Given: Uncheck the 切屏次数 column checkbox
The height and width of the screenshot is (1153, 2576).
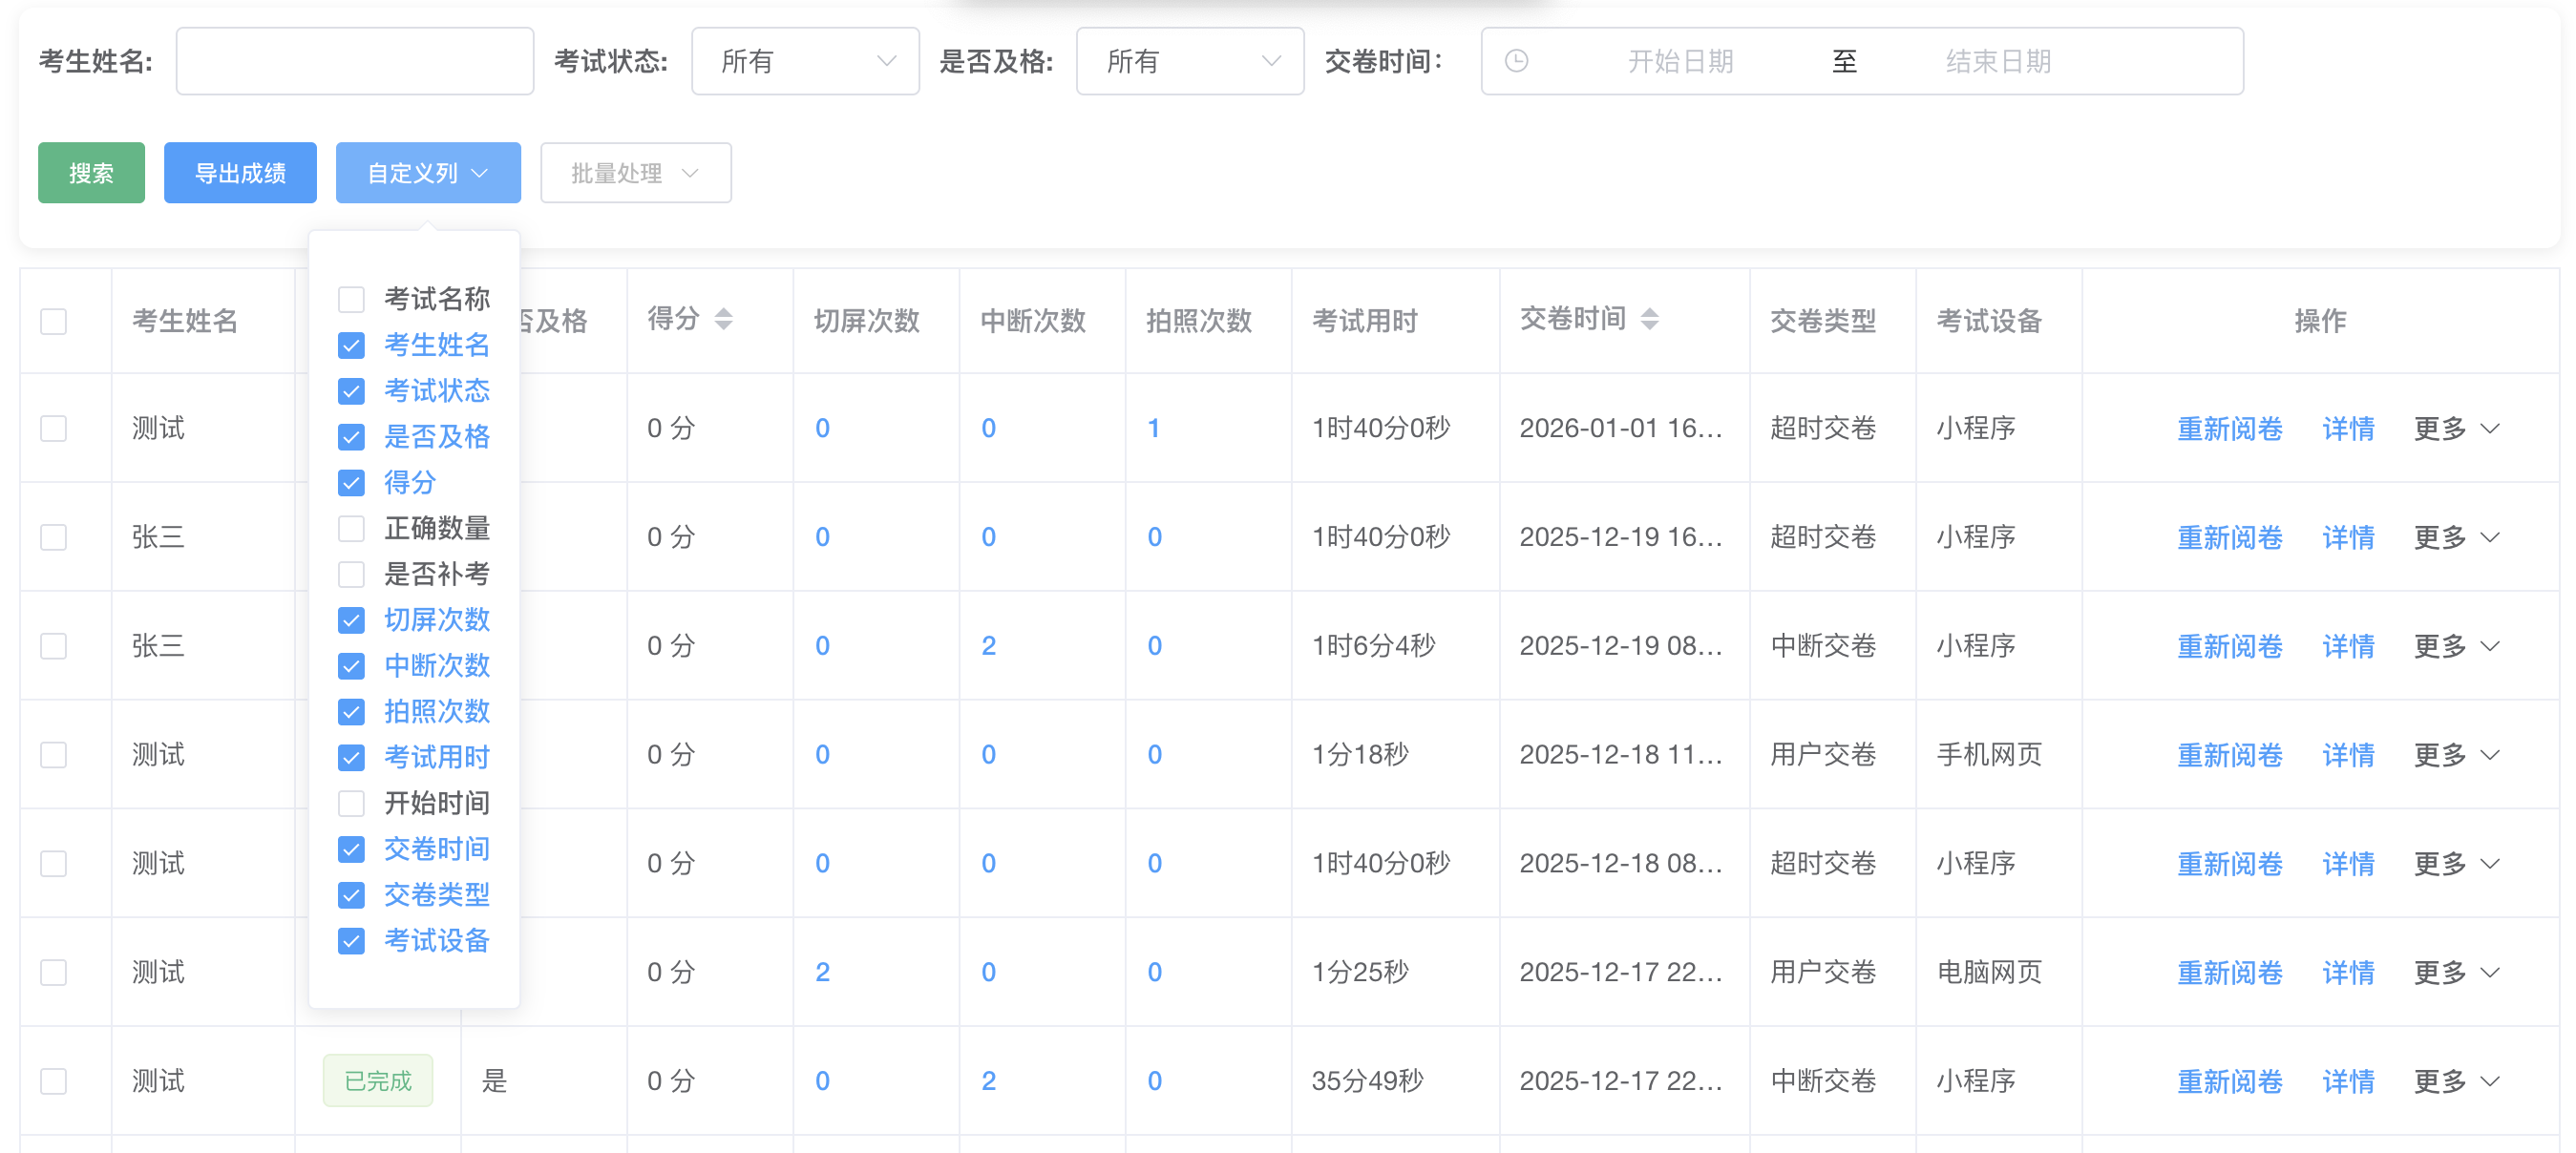Looking at the screenshot, I should [x=351, y=620].
